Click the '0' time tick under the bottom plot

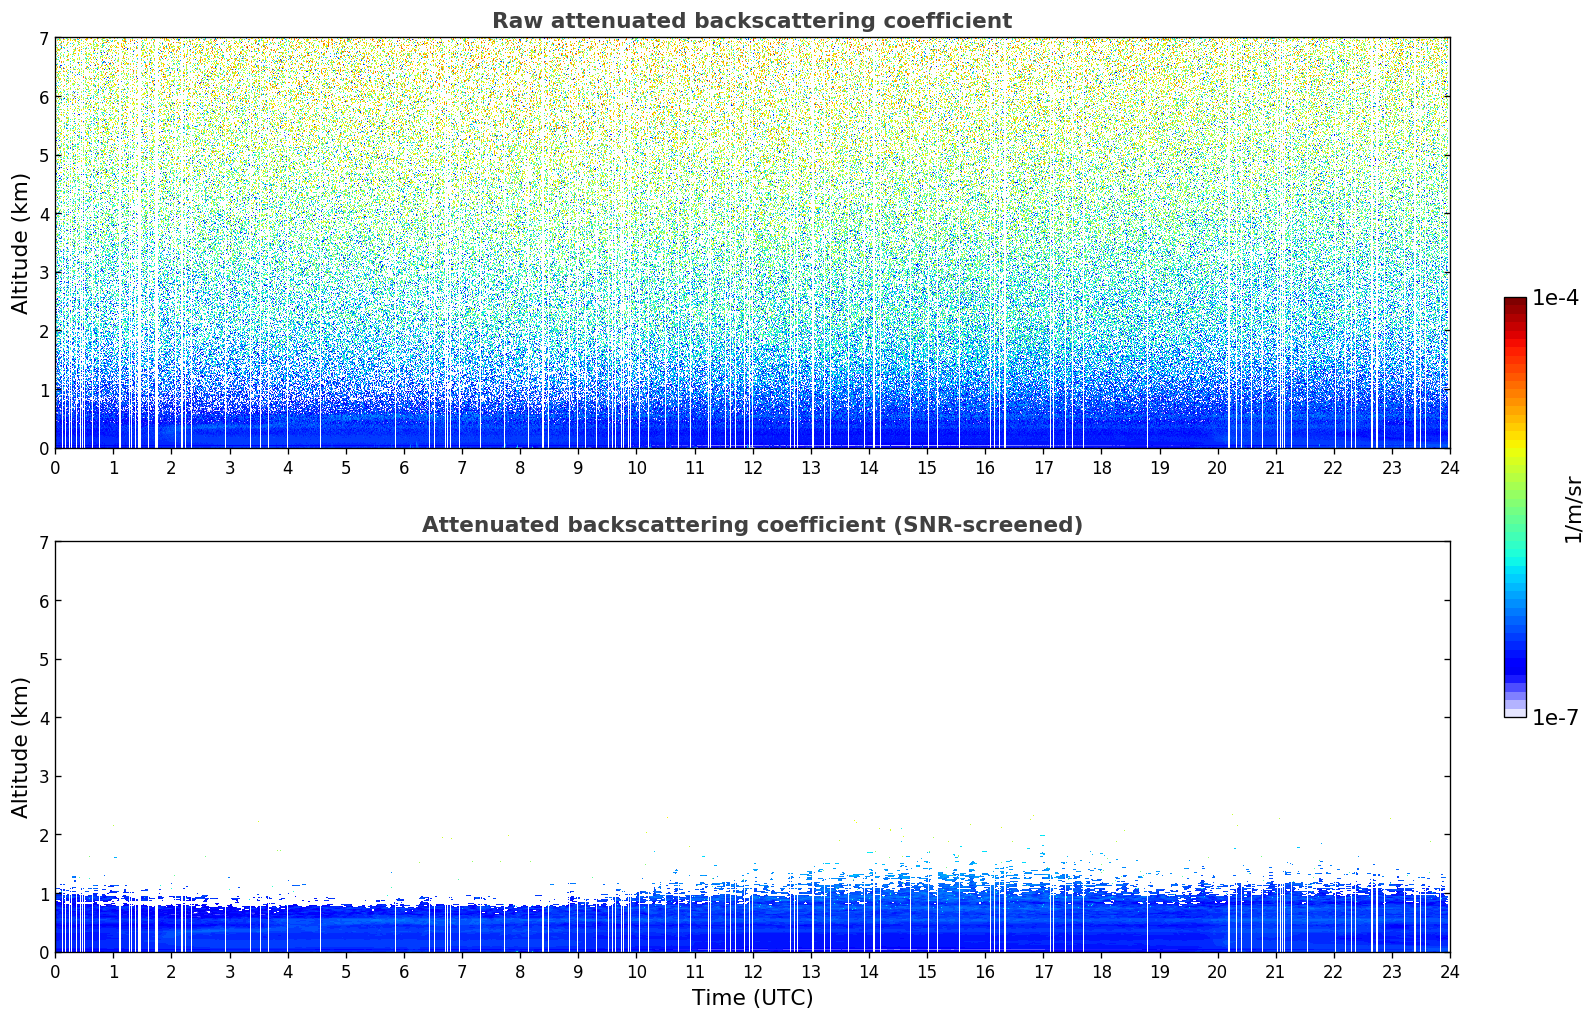55,972
